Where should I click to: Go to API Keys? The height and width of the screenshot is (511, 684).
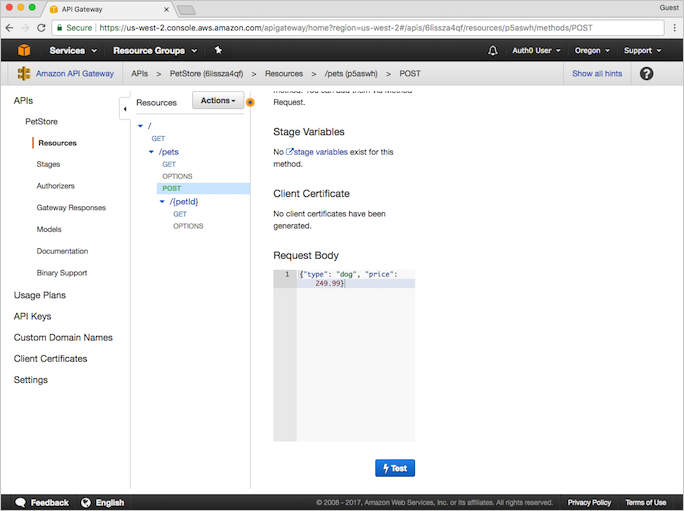coord(32,316)
